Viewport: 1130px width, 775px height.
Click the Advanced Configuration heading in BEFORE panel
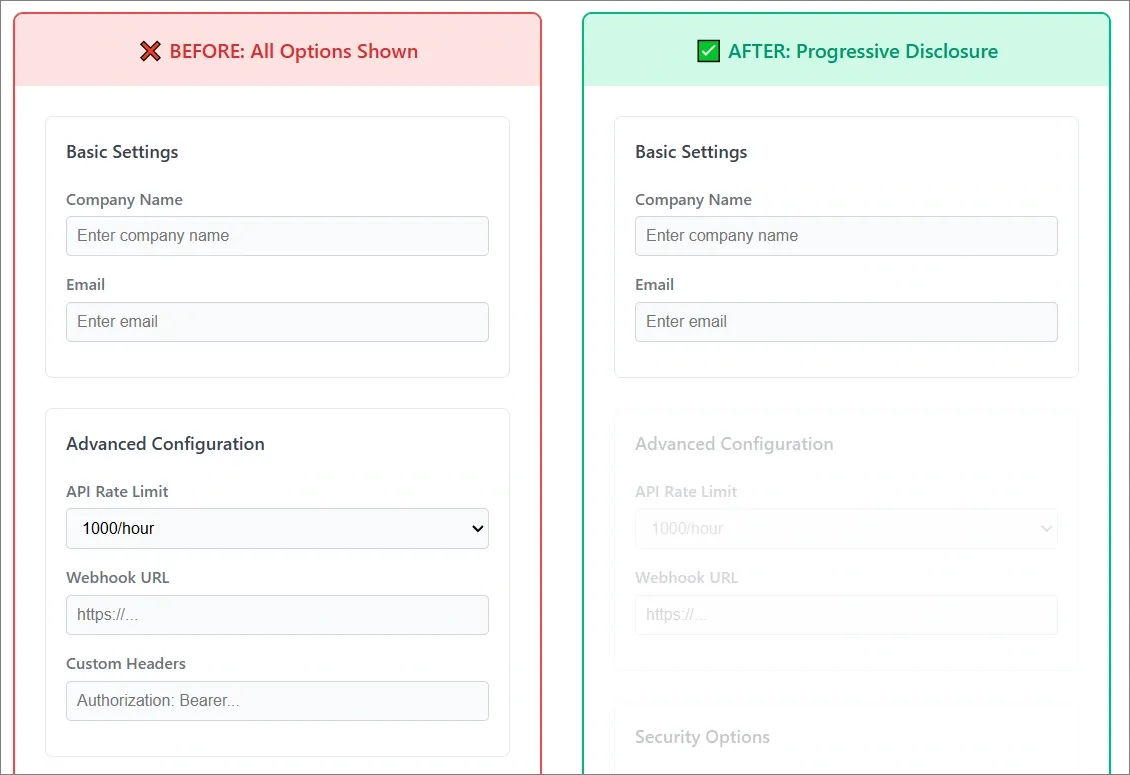coord(165,444)
